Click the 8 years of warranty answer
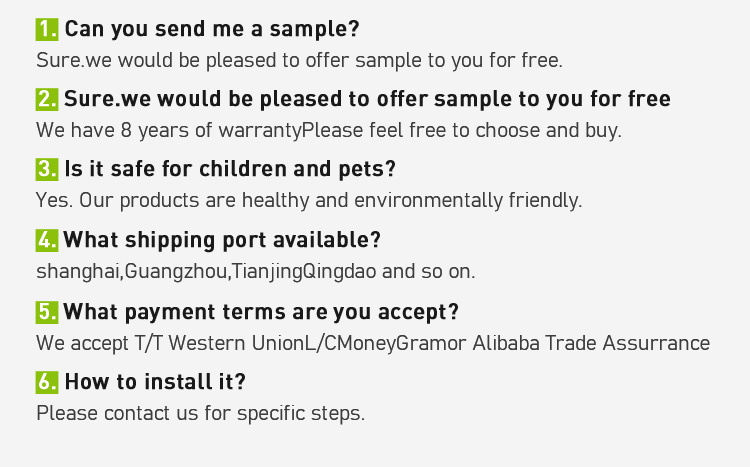Image resolution: width=750 pixels, height=467 pixels. (329, 131)
